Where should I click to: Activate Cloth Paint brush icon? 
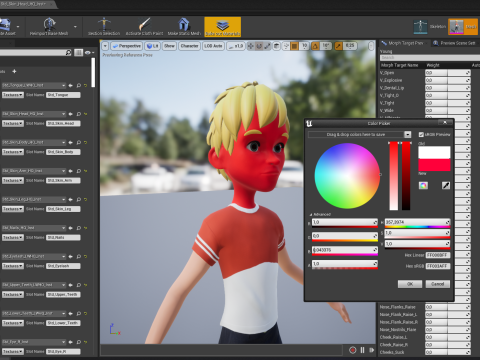[144, 24]
